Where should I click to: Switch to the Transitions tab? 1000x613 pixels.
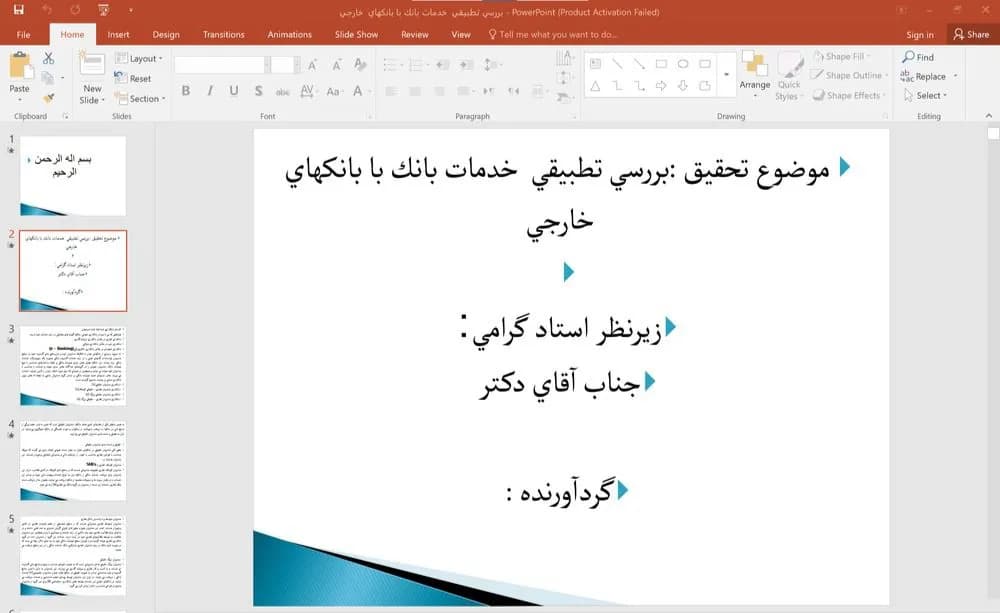coord(223,34)
